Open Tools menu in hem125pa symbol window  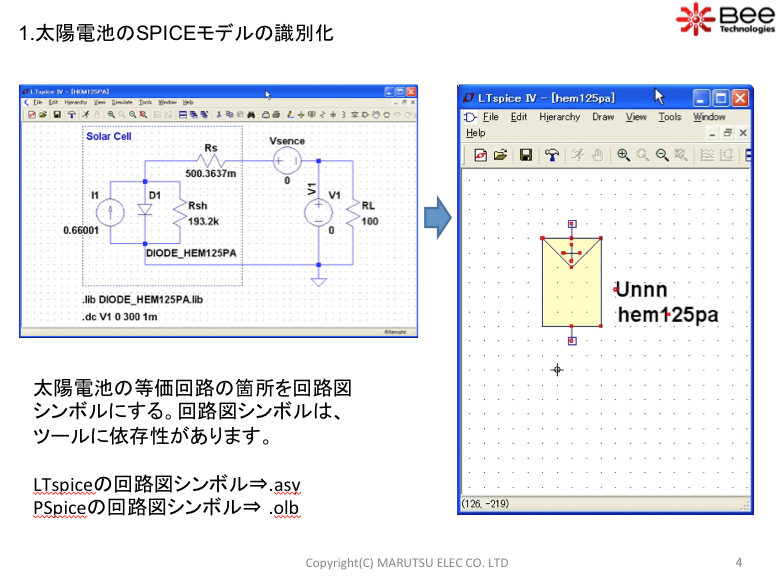pyautogui.click(x=669, y=117)
